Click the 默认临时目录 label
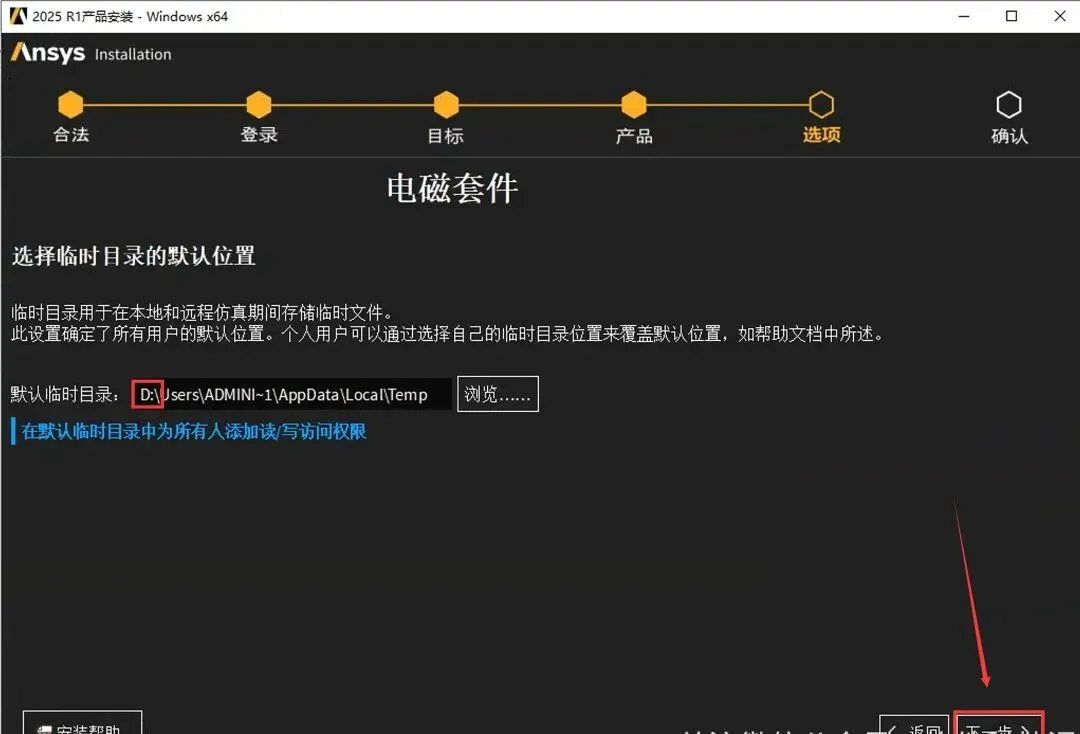This screenshot has height=734, width=1080. click(x=65, y=395)
